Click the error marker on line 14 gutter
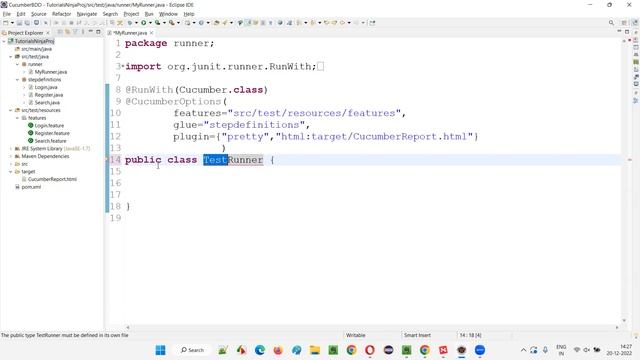 (108, 160)
